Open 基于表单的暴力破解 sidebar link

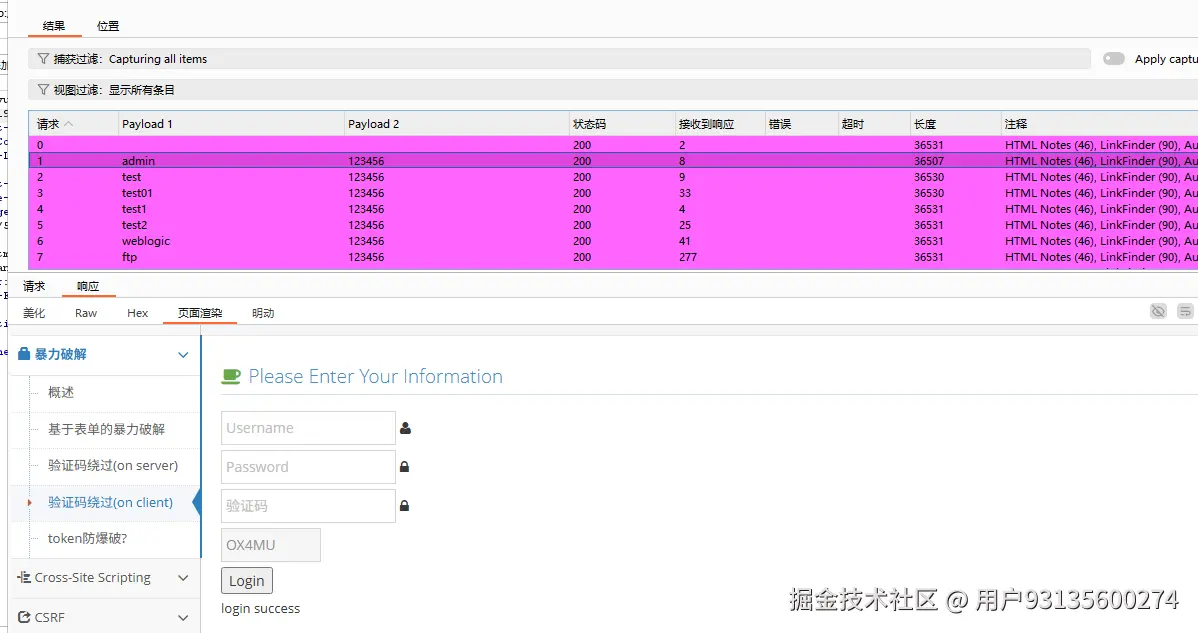(106, 428)
